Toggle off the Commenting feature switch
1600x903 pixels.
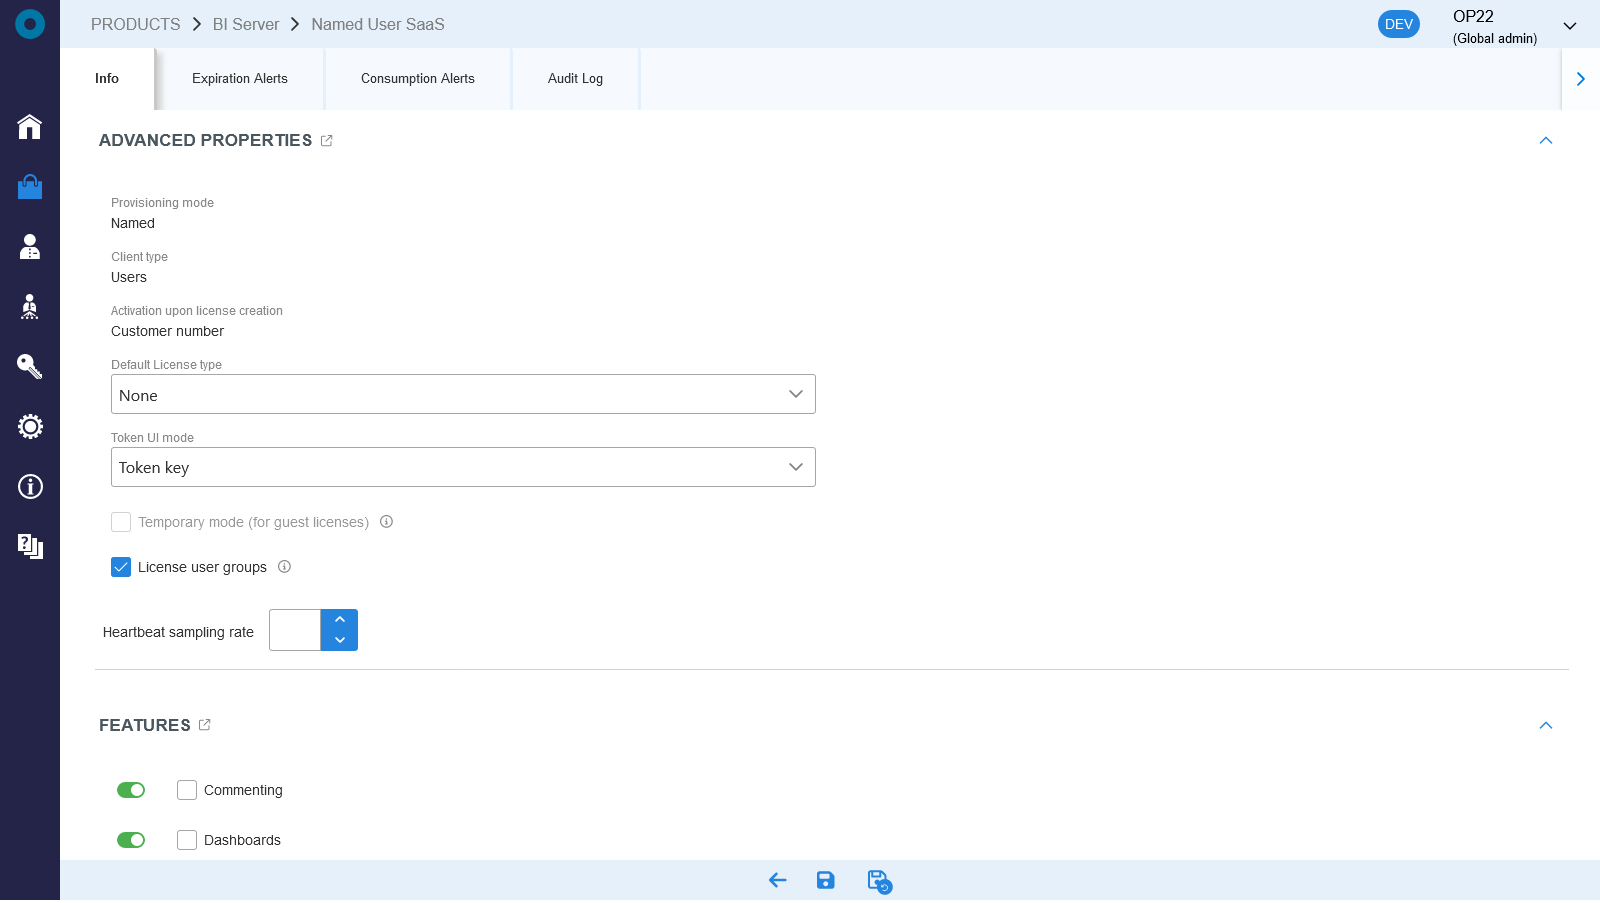[x=131, y=789]
